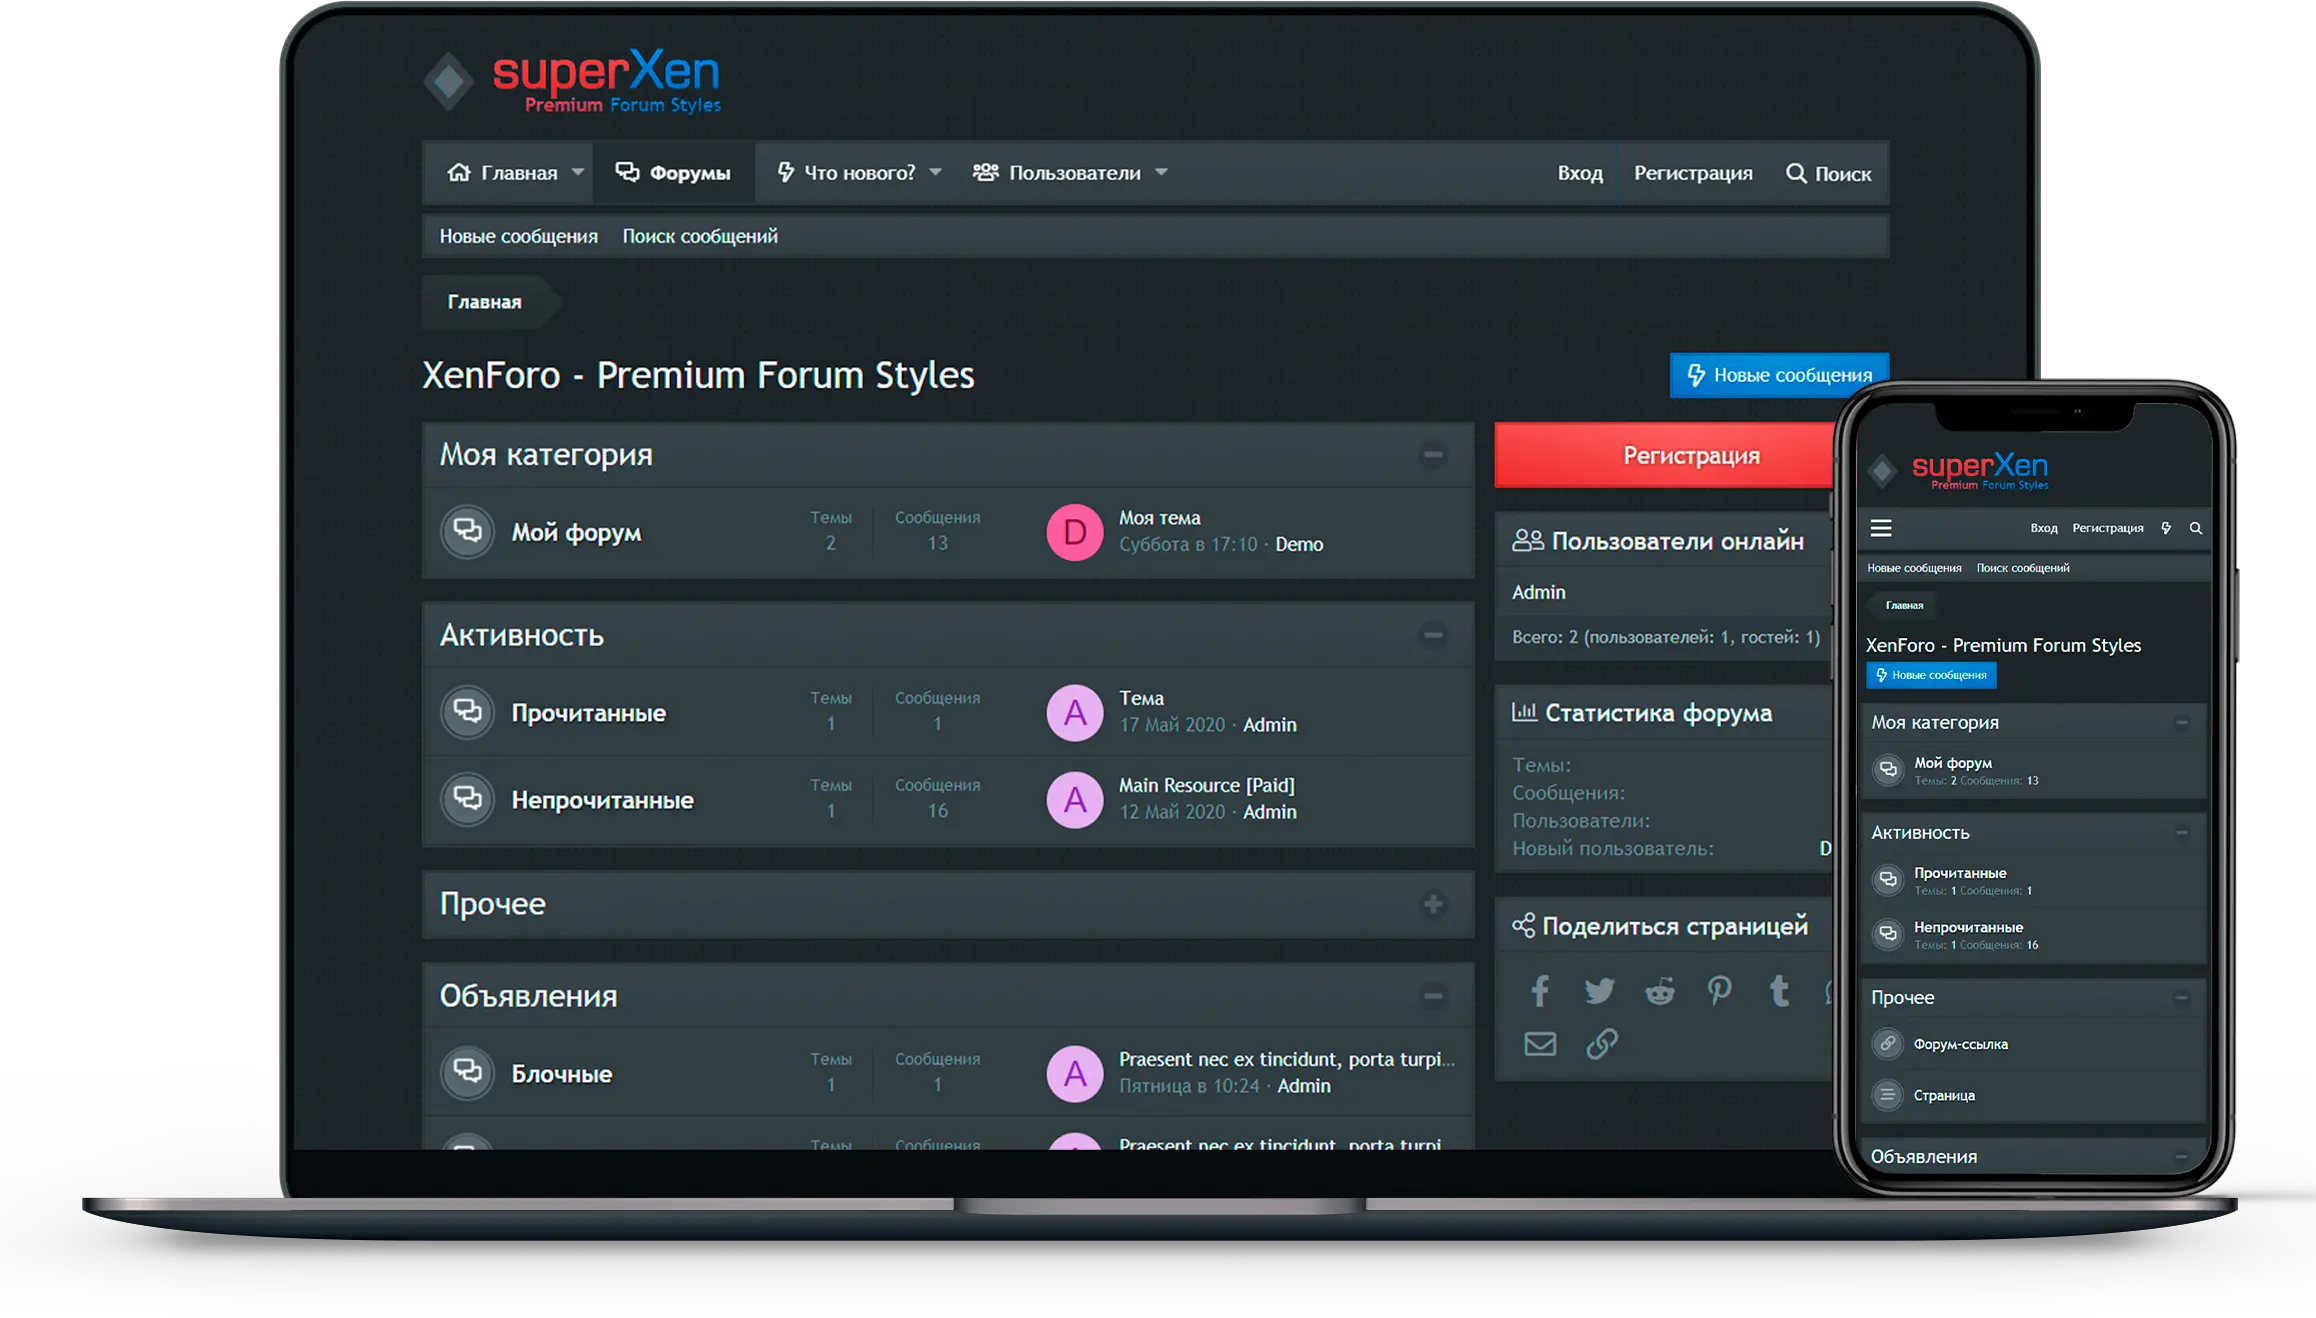Click the Facebook share icon
The width and height of the screenshot is (2316, 1318).
pyautogui.click(x=1540, y=991)
